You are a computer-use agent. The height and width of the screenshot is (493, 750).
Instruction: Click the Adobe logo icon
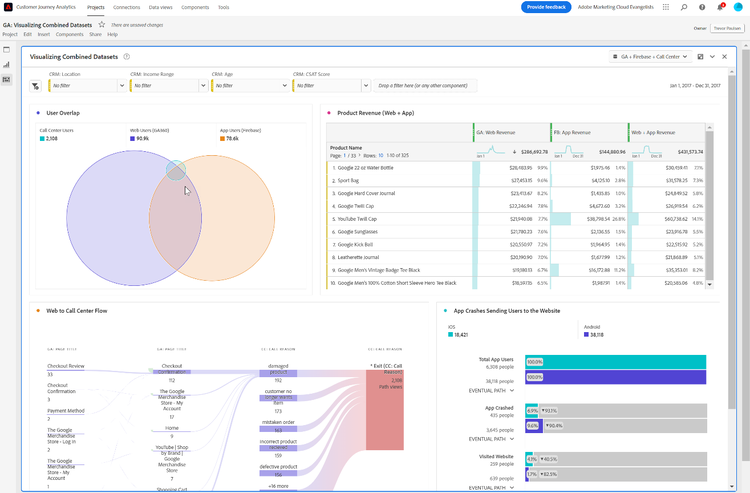9,7
